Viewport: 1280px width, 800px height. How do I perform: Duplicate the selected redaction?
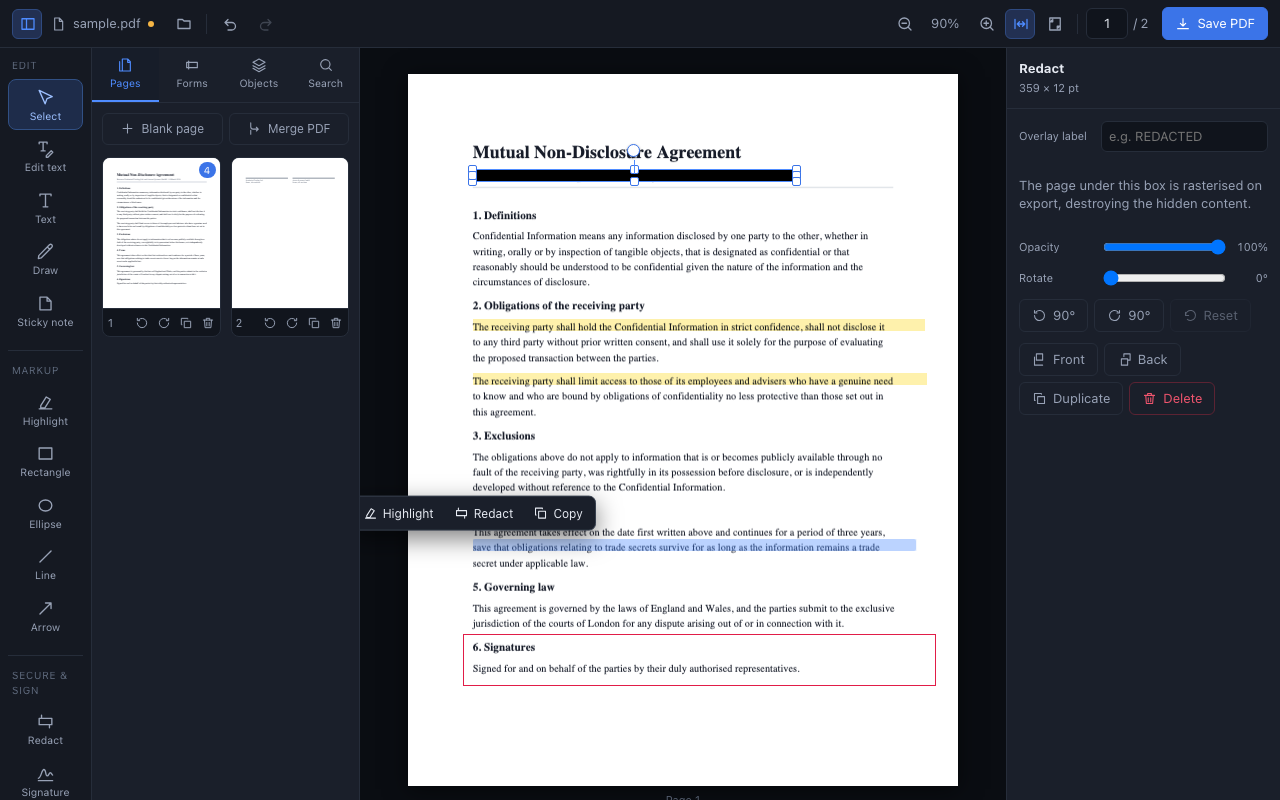pyautogui.click(x=1071, y=398)
